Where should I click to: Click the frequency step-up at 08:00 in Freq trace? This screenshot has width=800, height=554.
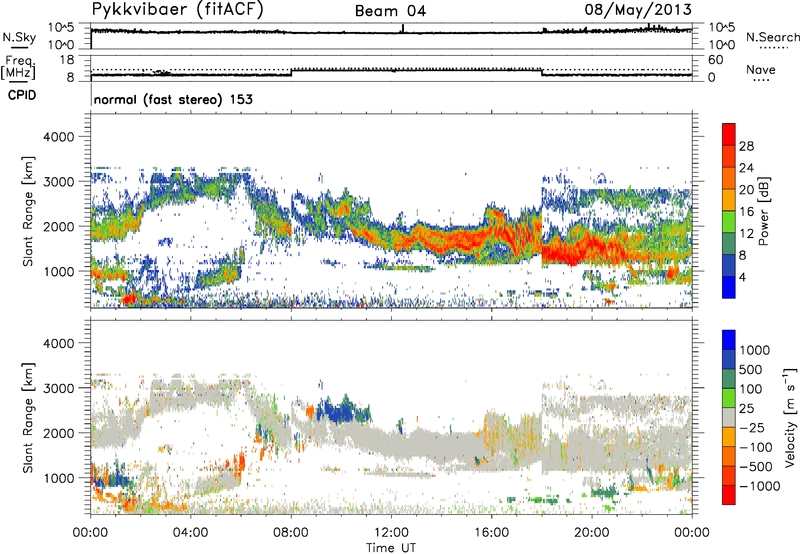[x=291, y=72]
